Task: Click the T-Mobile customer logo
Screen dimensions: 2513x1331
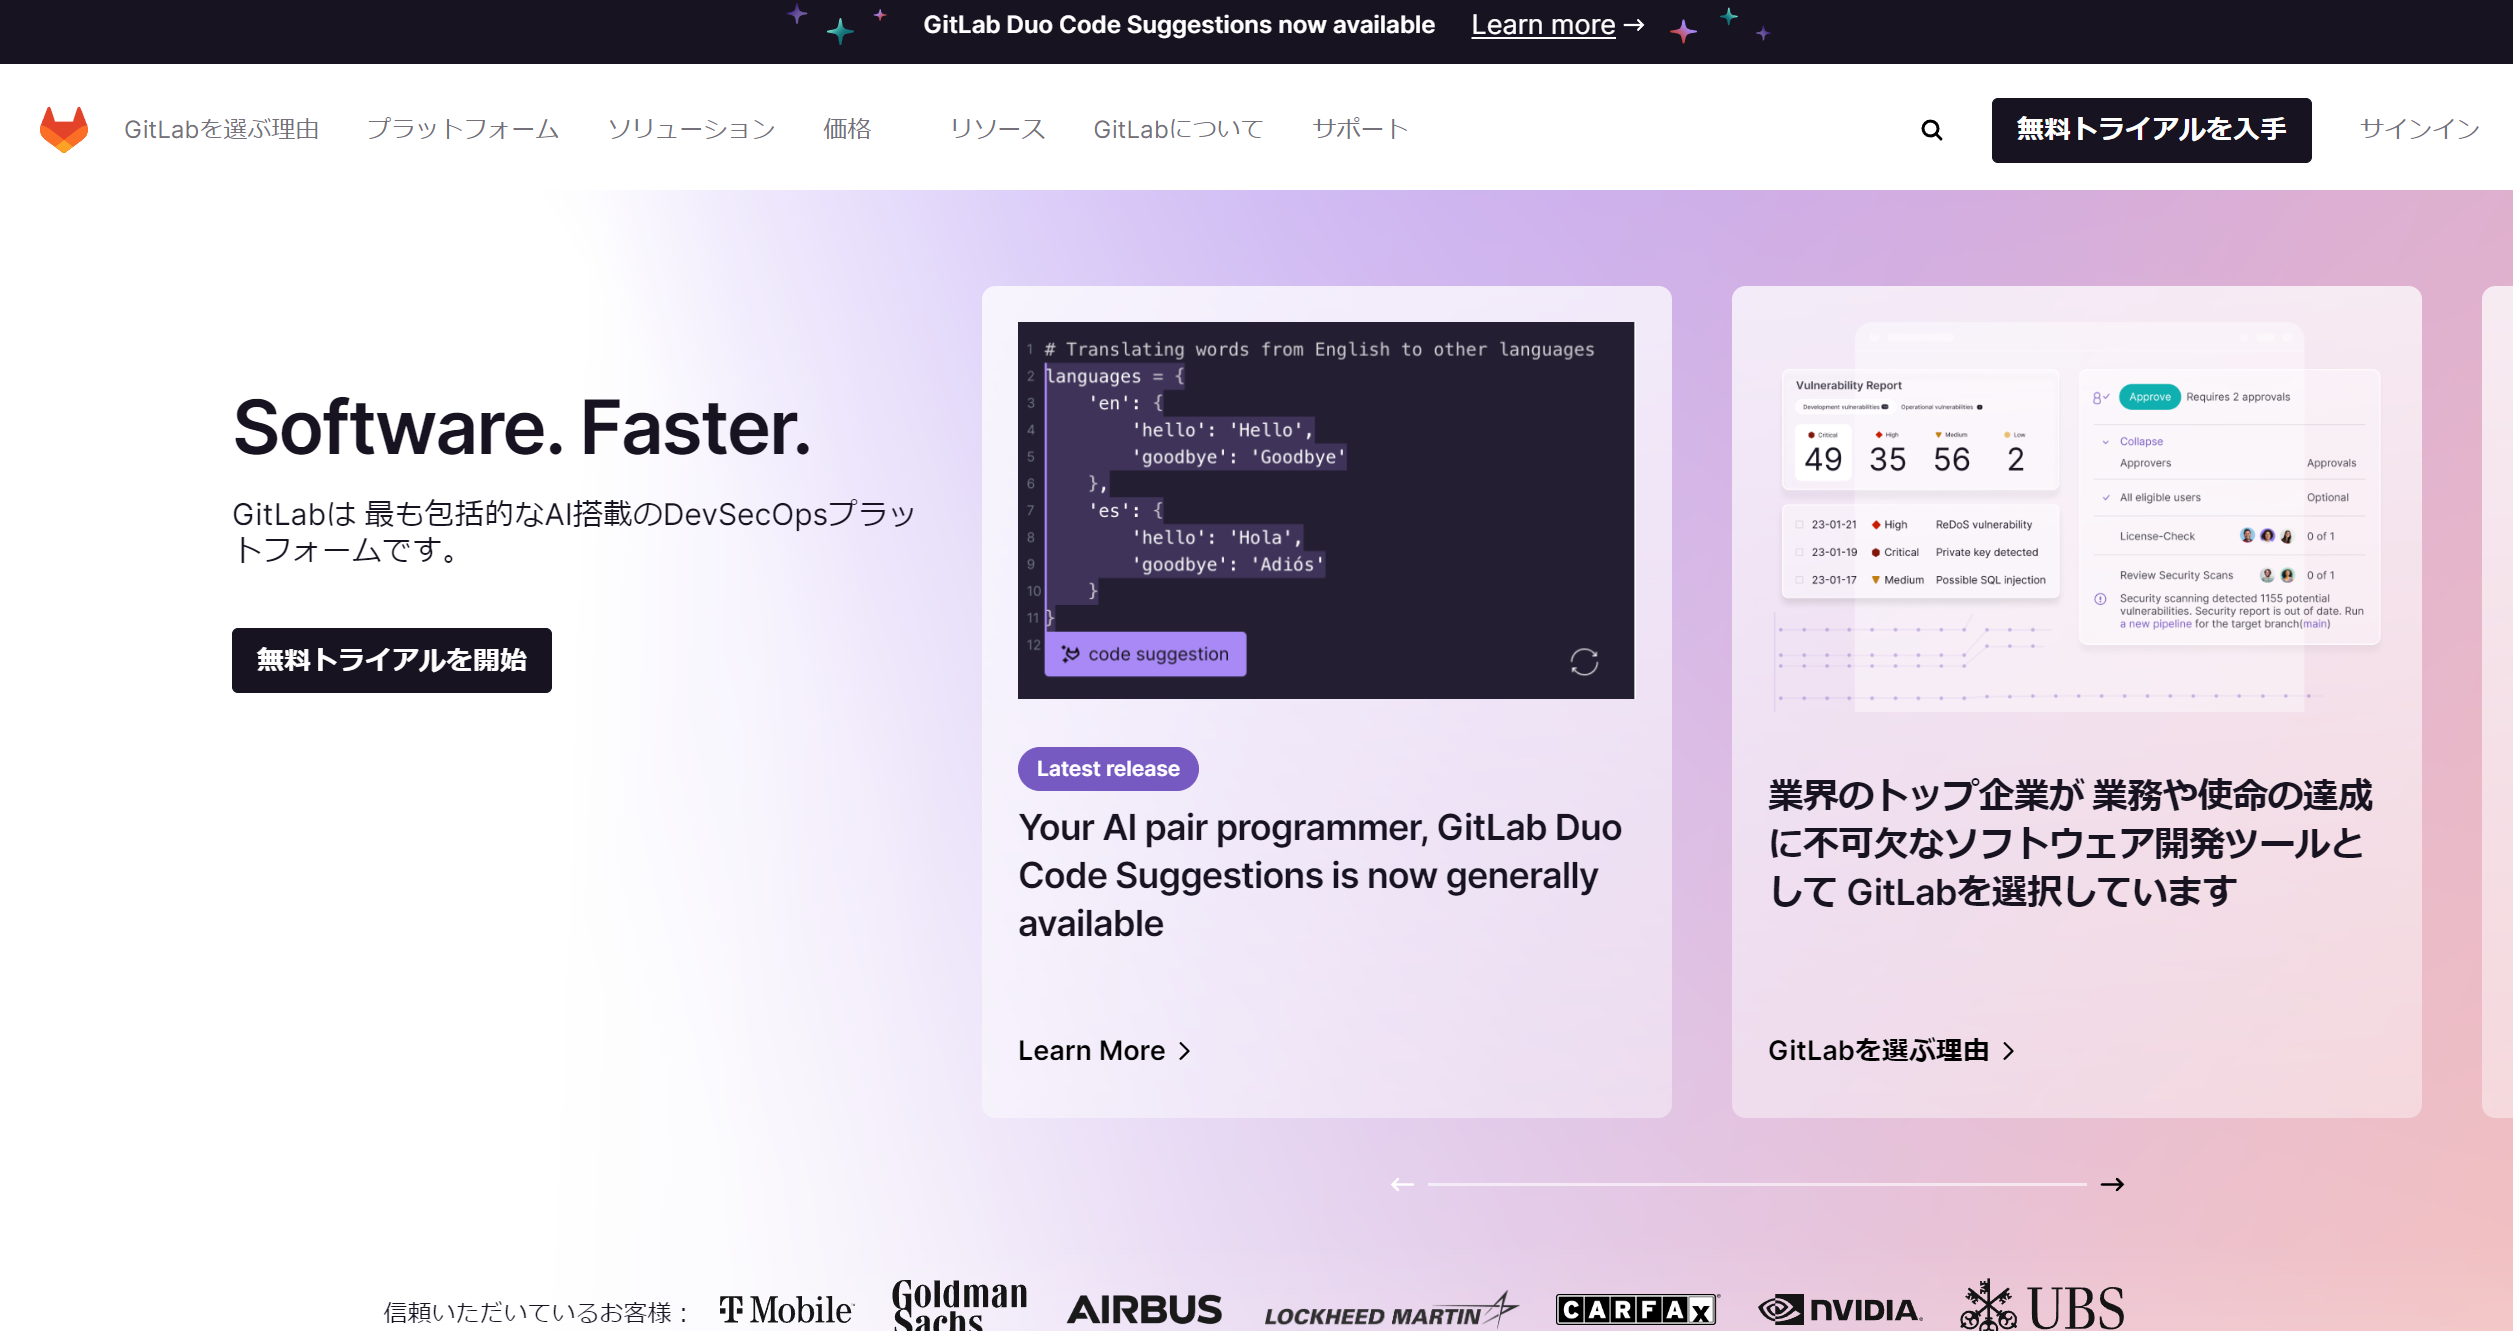Action: tap(786, 1309)
